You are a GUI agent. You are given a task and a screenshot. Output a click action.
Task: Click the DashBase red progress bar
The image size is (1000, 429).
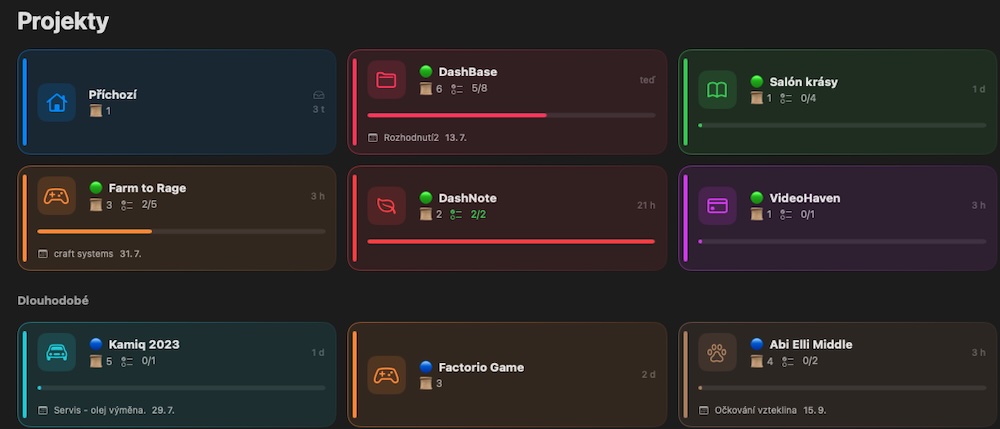coord(511,115)
